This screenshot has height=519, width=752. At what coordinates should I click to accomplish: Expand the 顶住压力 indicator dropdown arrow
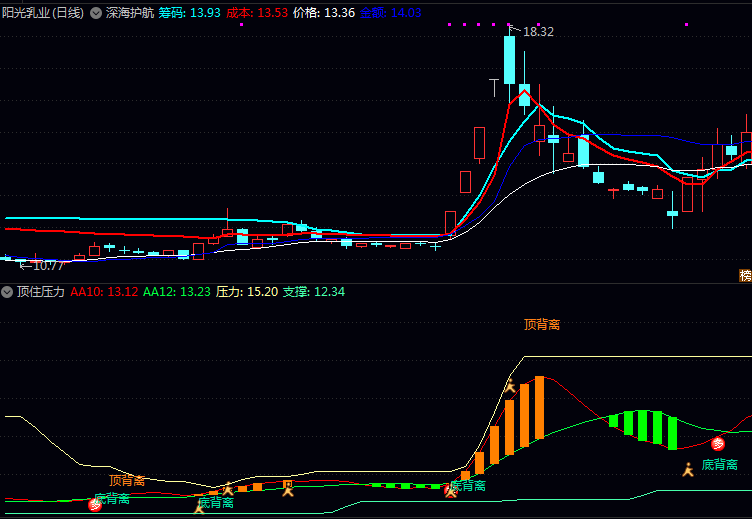click(x=8, y=292)
